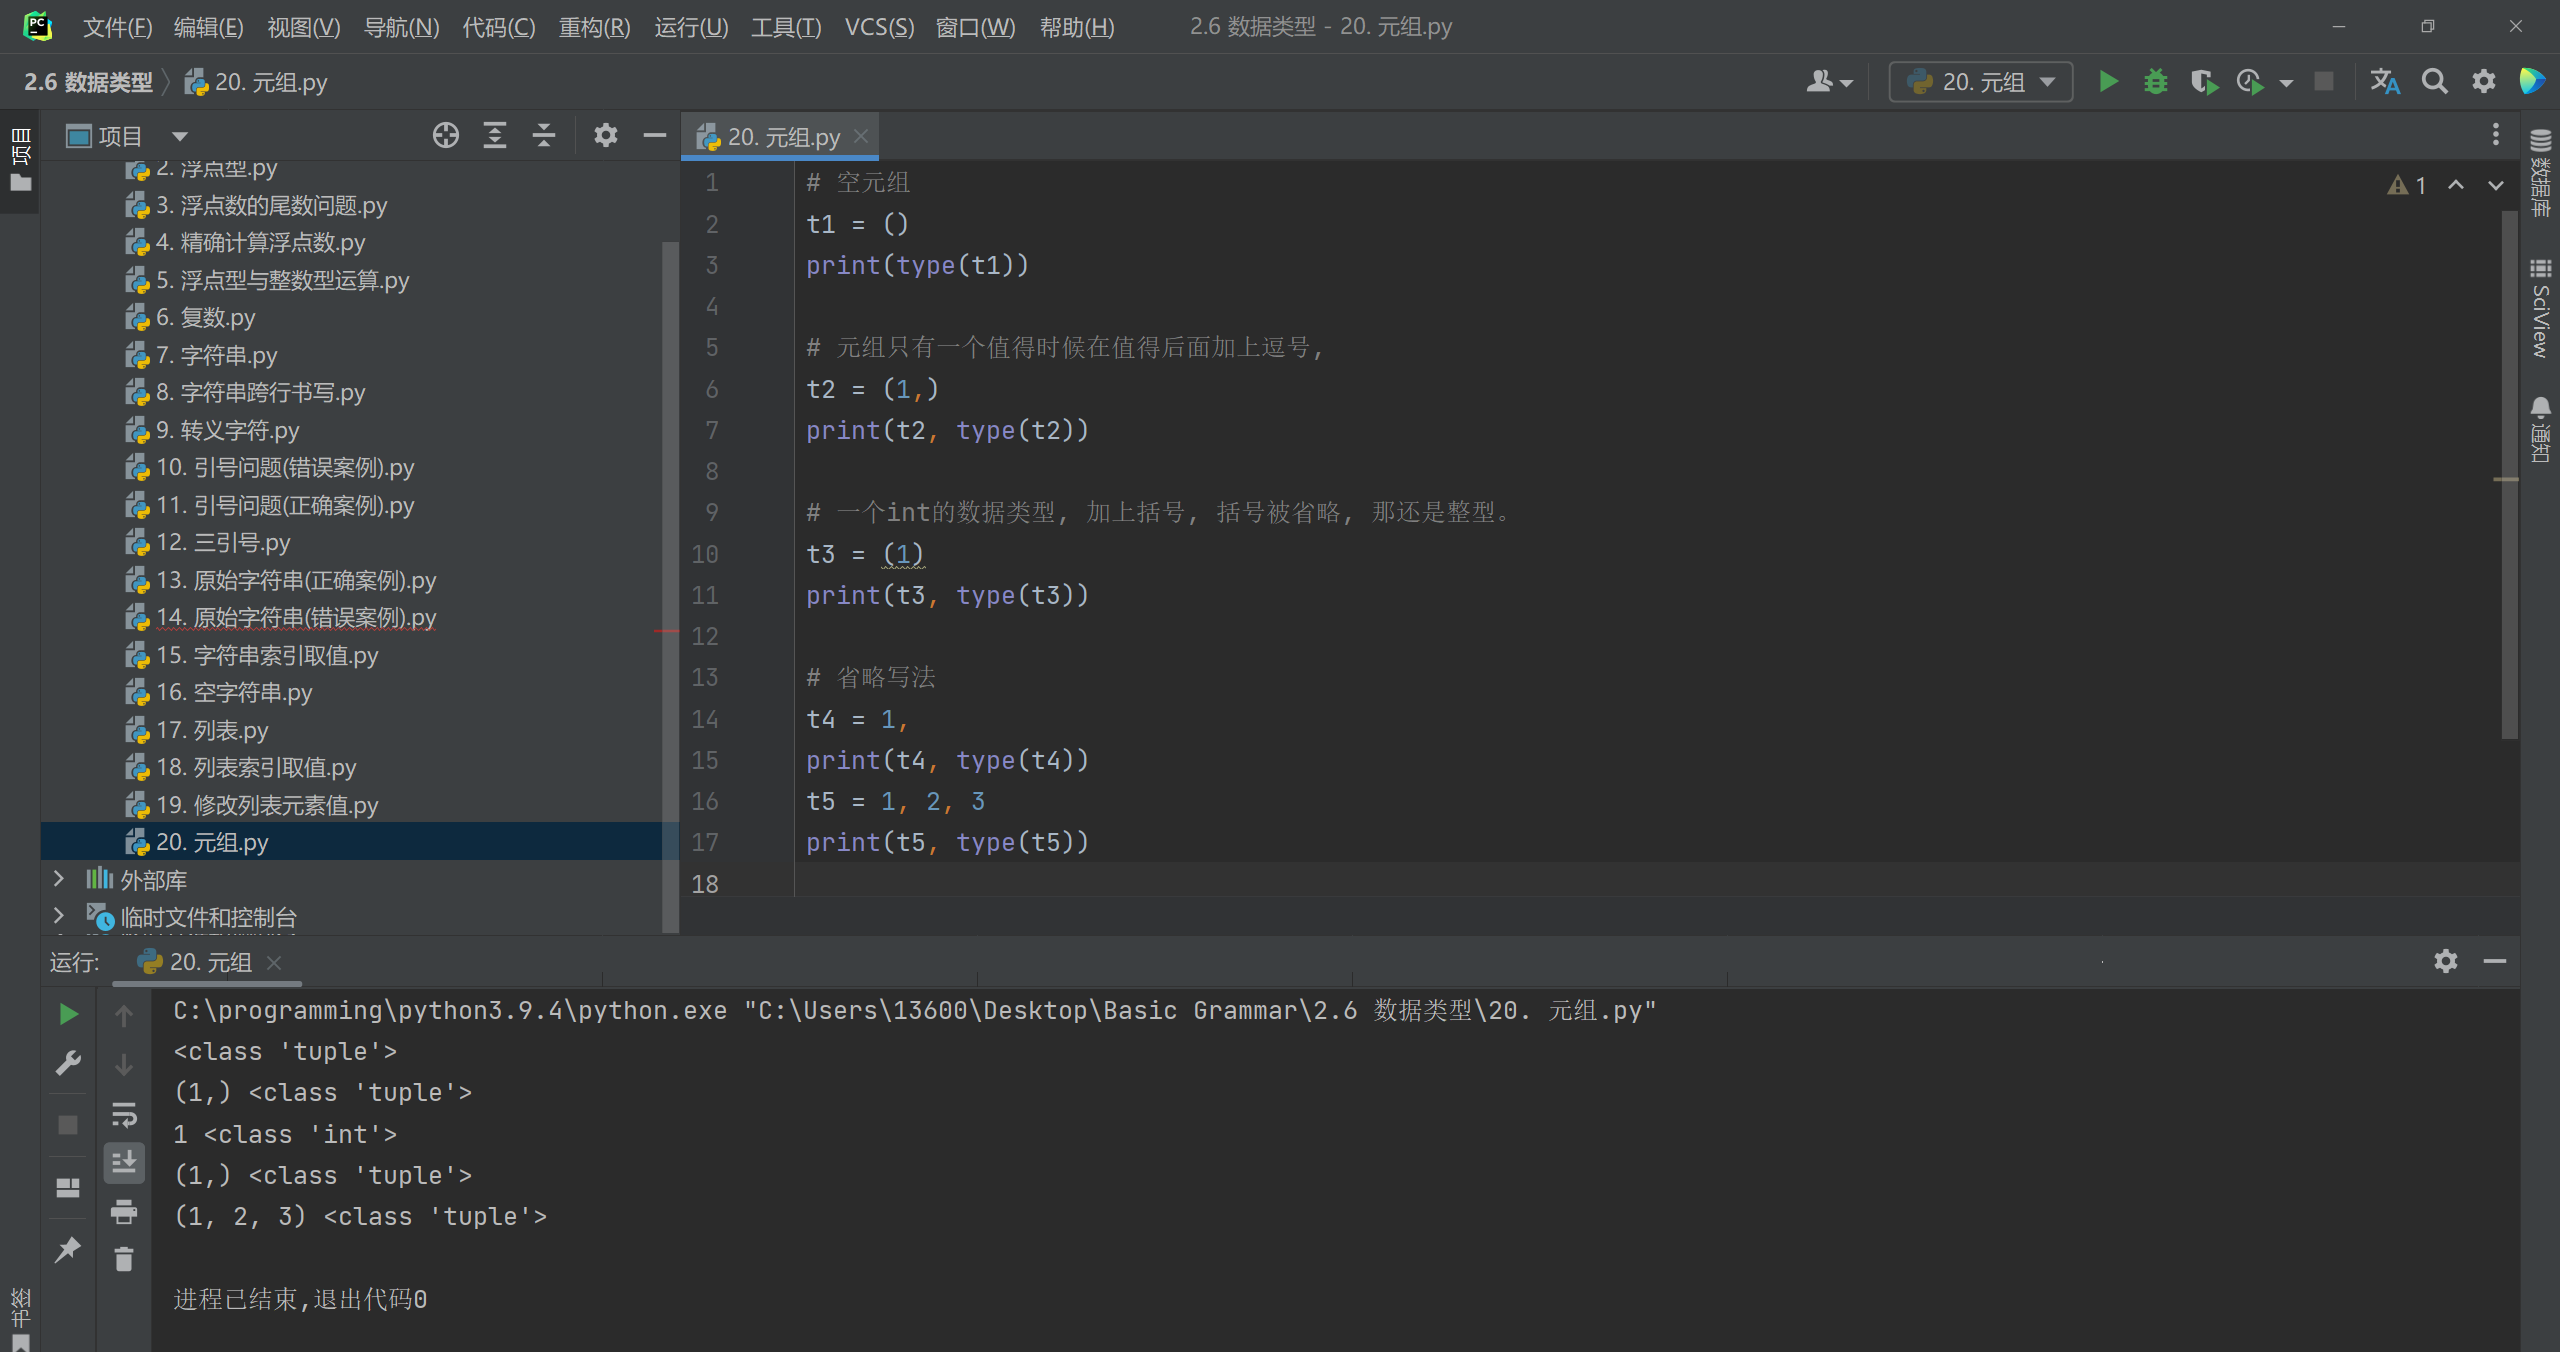Expand the 外部库 tree node

pyautogui.click(x=58, y=879)
